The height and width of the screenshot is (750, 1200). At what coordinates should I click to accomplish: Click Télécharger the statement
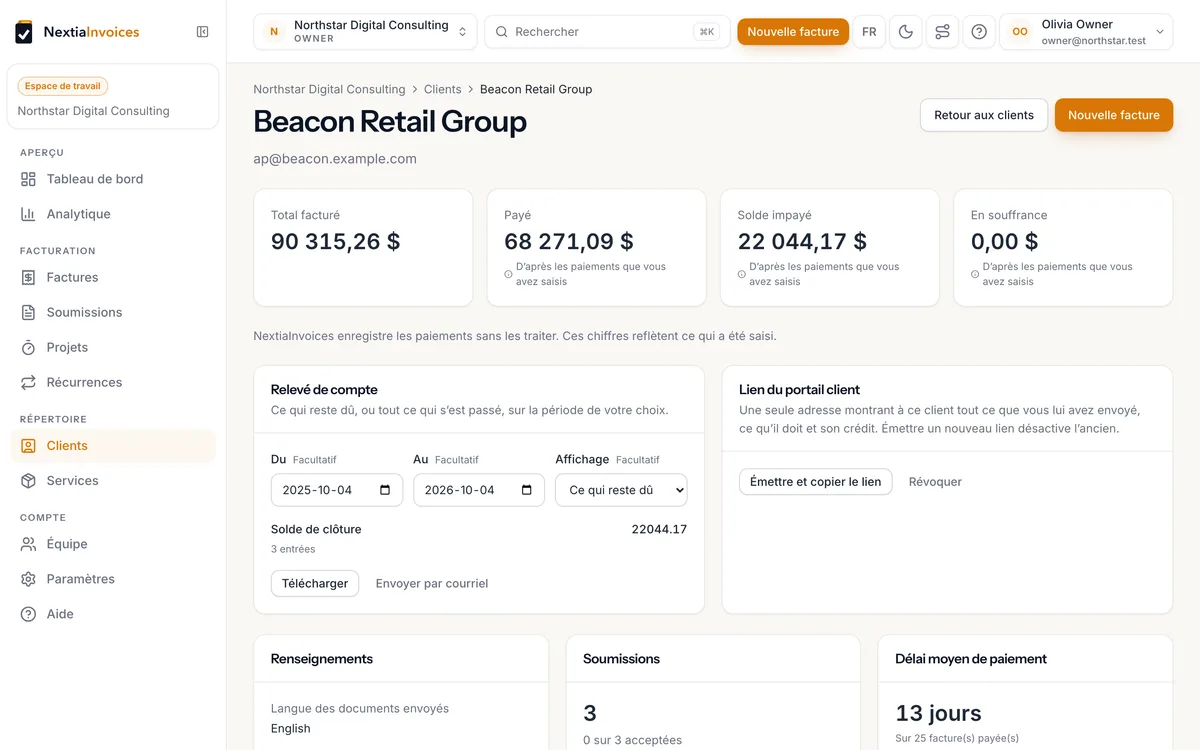pyautogui.click(x=315, y=583)
